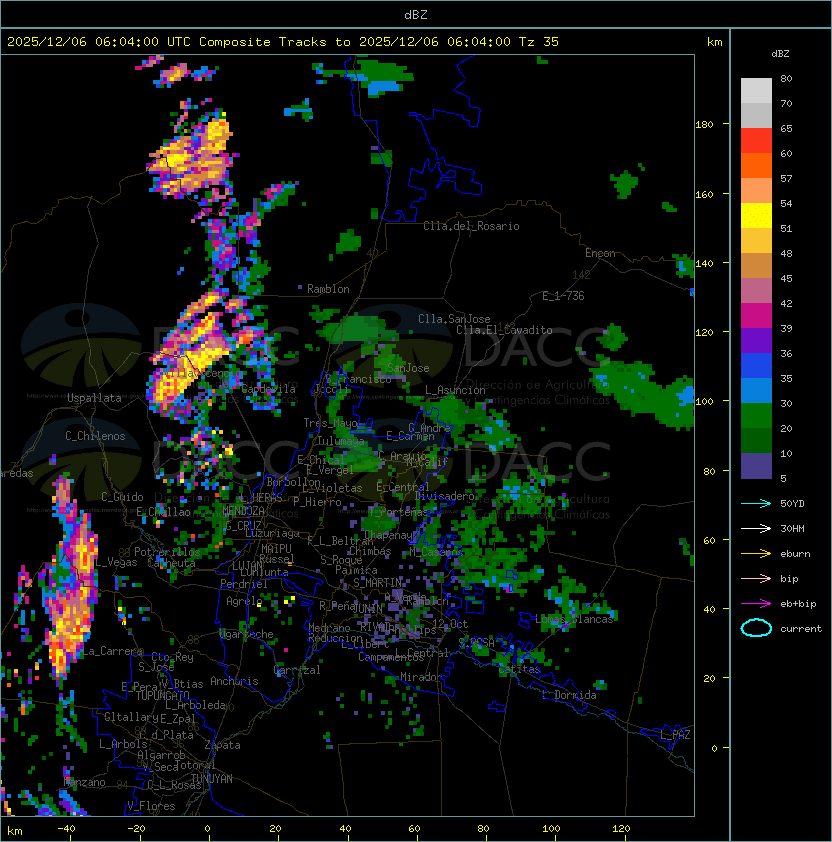Viewport: 832px width, 842px height.
Task: Click the 'eburn' legend label
Action: pyautogui.click(x=795, y=554)
